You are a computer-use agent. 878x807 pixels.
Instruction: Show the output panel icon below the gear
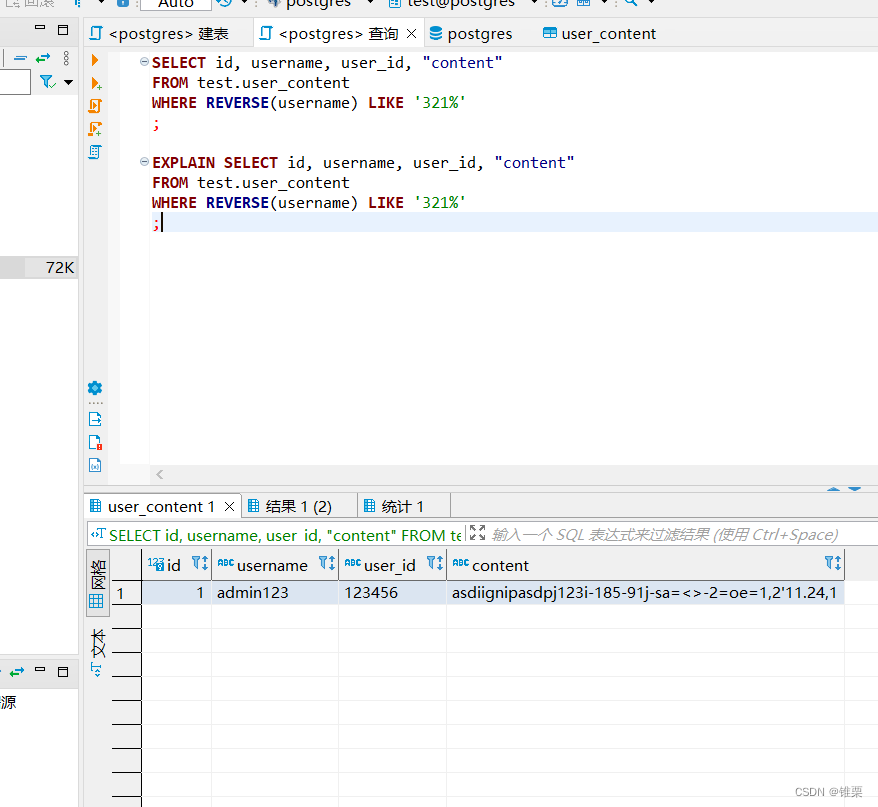pyautogui.click(x=95, y=419)
